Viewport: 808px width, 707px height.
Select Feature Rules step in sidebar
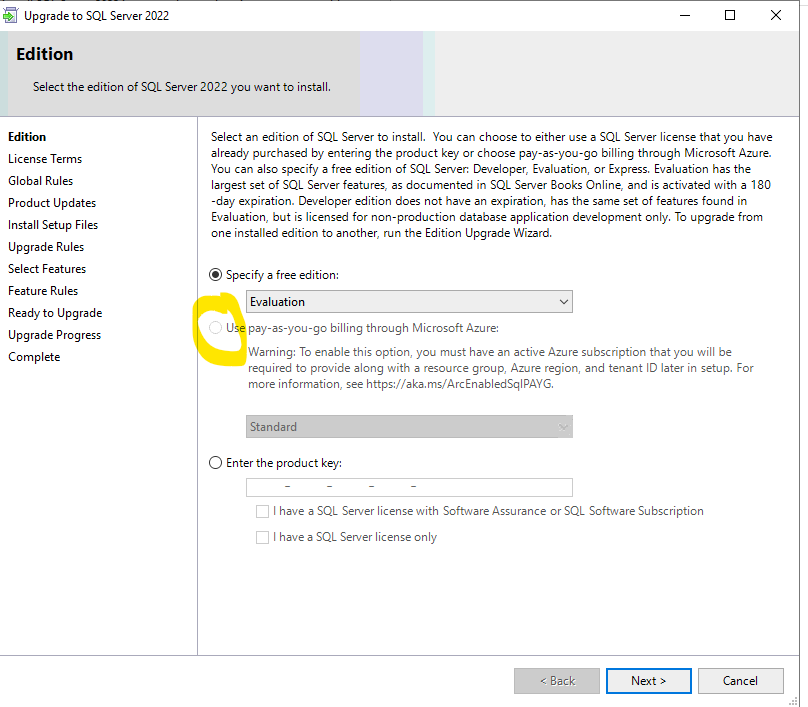click(x=43, y=291)
